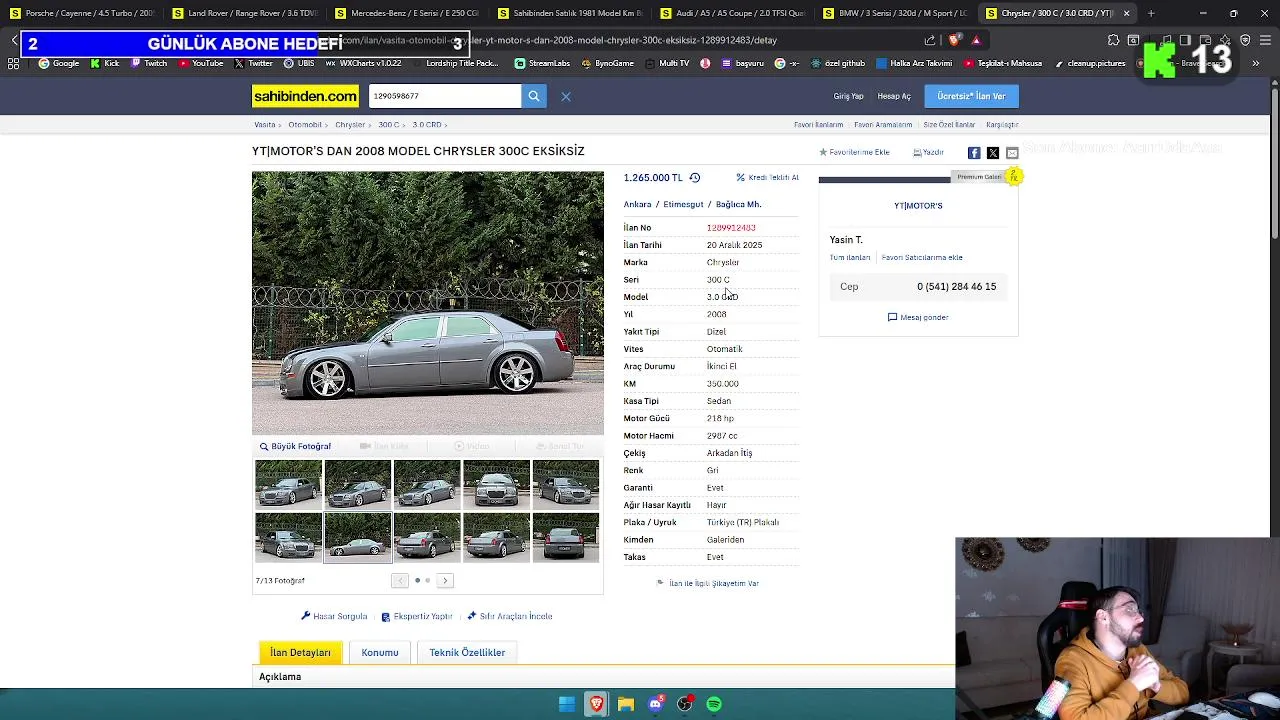The image size is (1280, 720).
Task: Open the Karşılaştır compare link
Action: pyautogui.click(x=1002, y=125)
